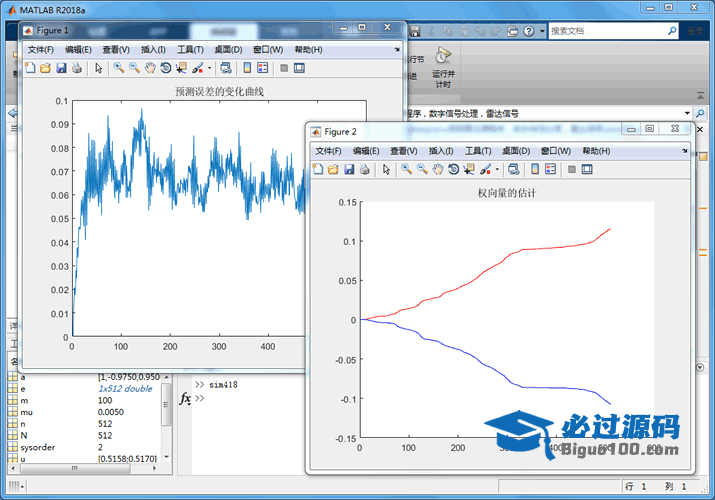
Task: Toggle the Insert Colorbar button in Figure 2
Action: 534,169
